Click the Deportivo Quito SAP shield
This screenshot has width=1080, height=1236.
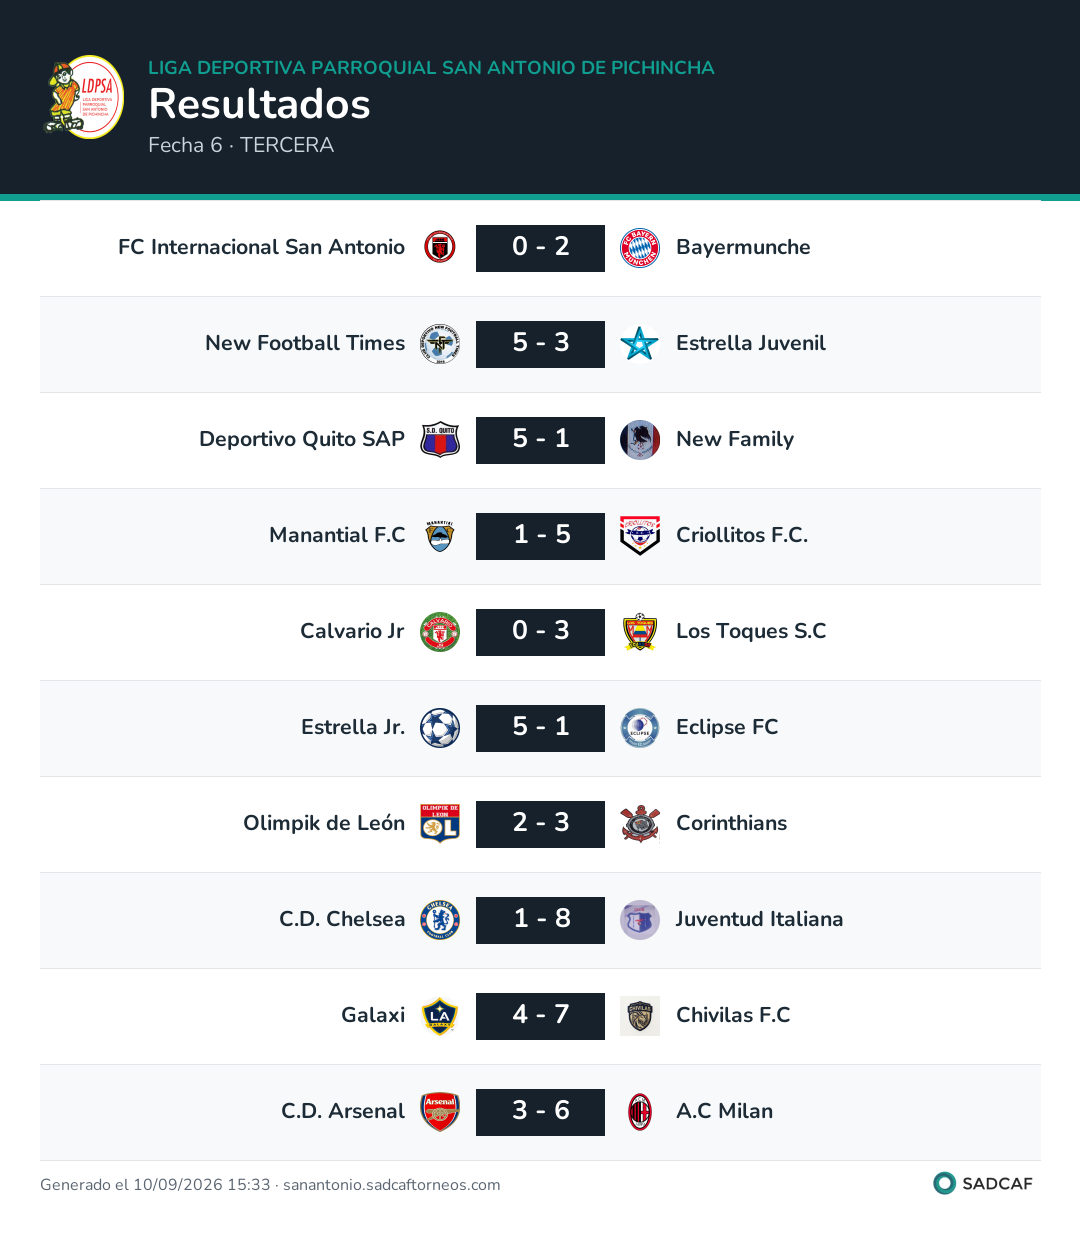click(440, 439)
